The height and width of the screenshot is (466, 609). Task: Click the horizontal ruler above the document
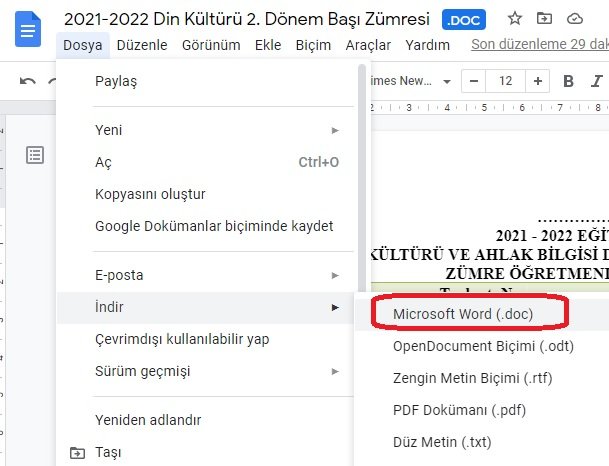click(x=489, y=108)
